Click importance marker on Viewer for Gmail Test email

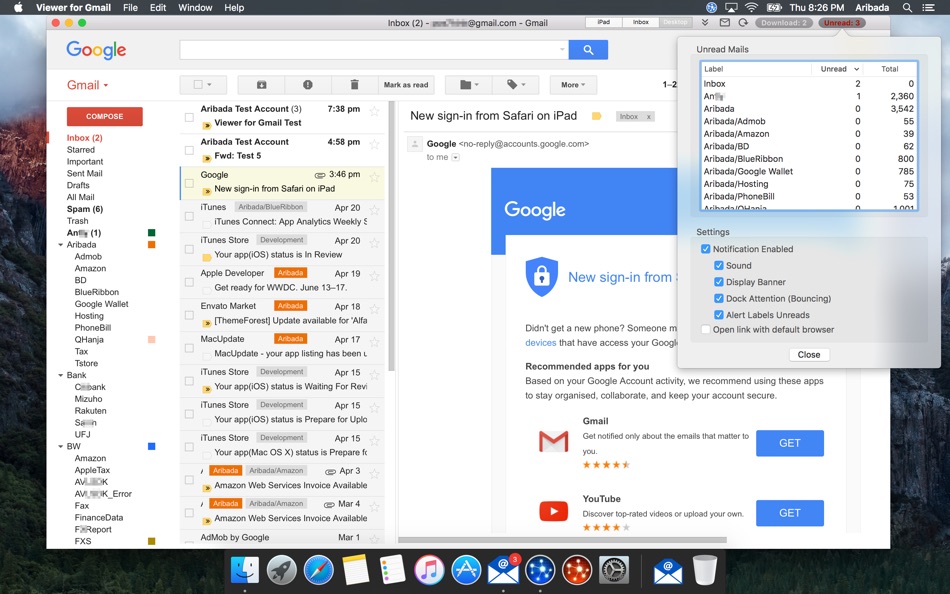tap(207, 124)
